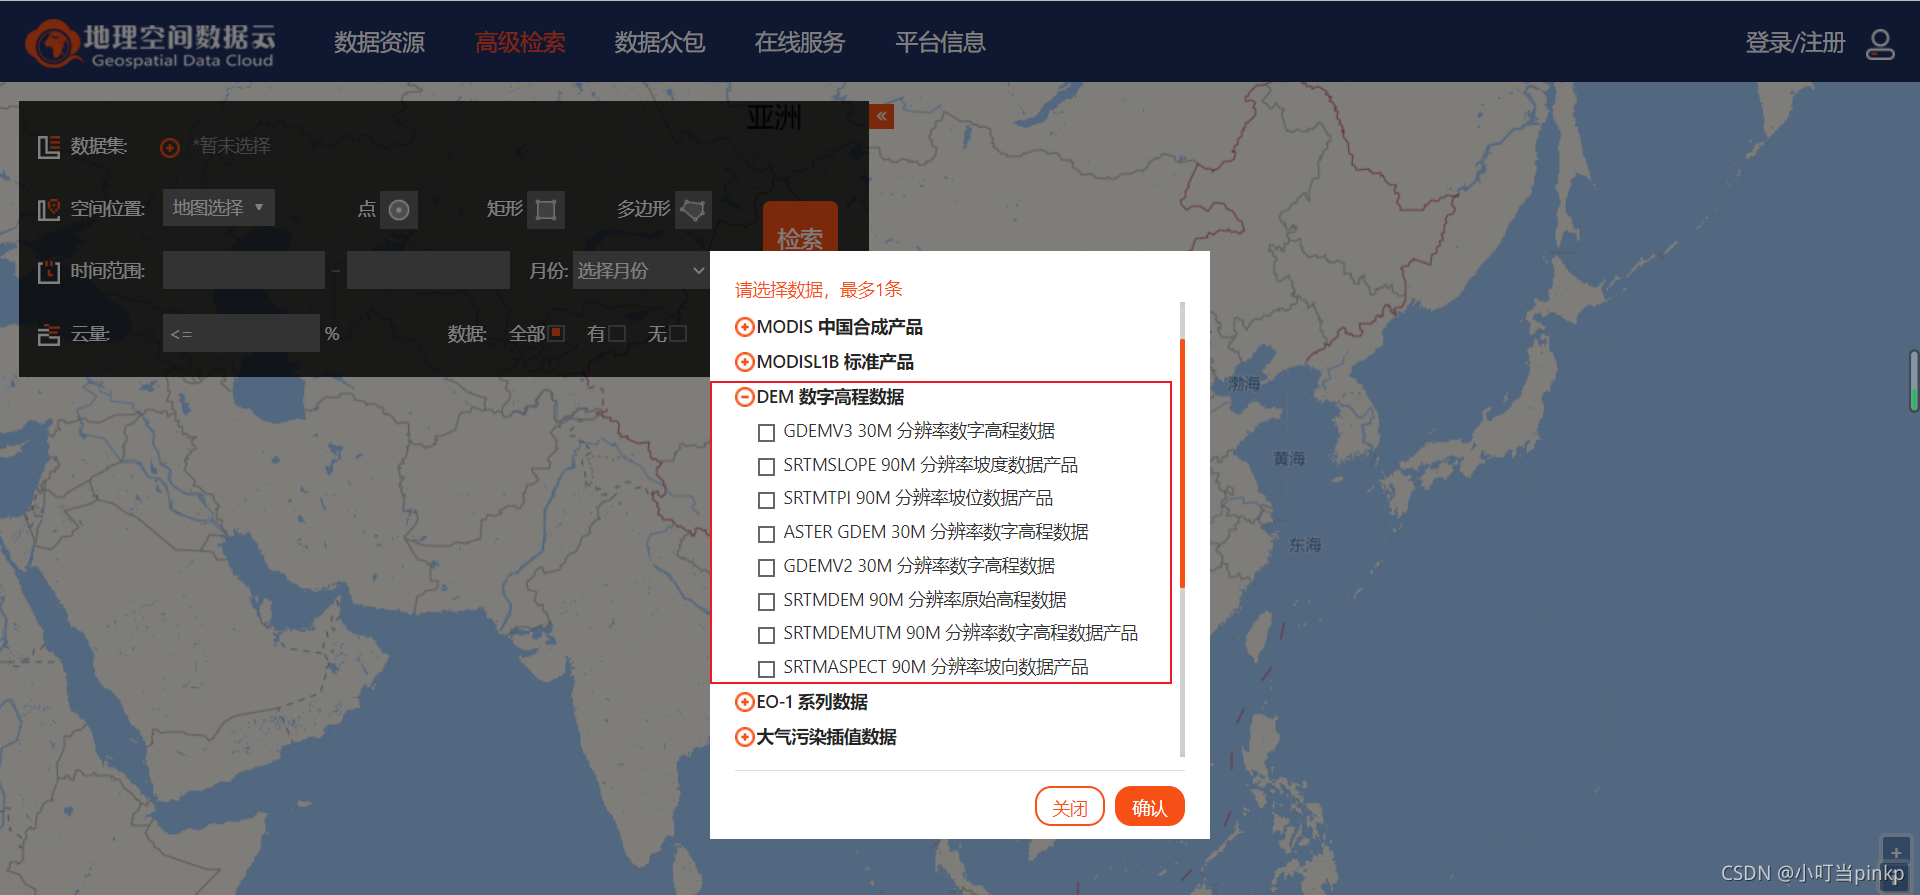Expand 大气污染插值数据 category
The image size is (1920, 895).
point(745,737)
